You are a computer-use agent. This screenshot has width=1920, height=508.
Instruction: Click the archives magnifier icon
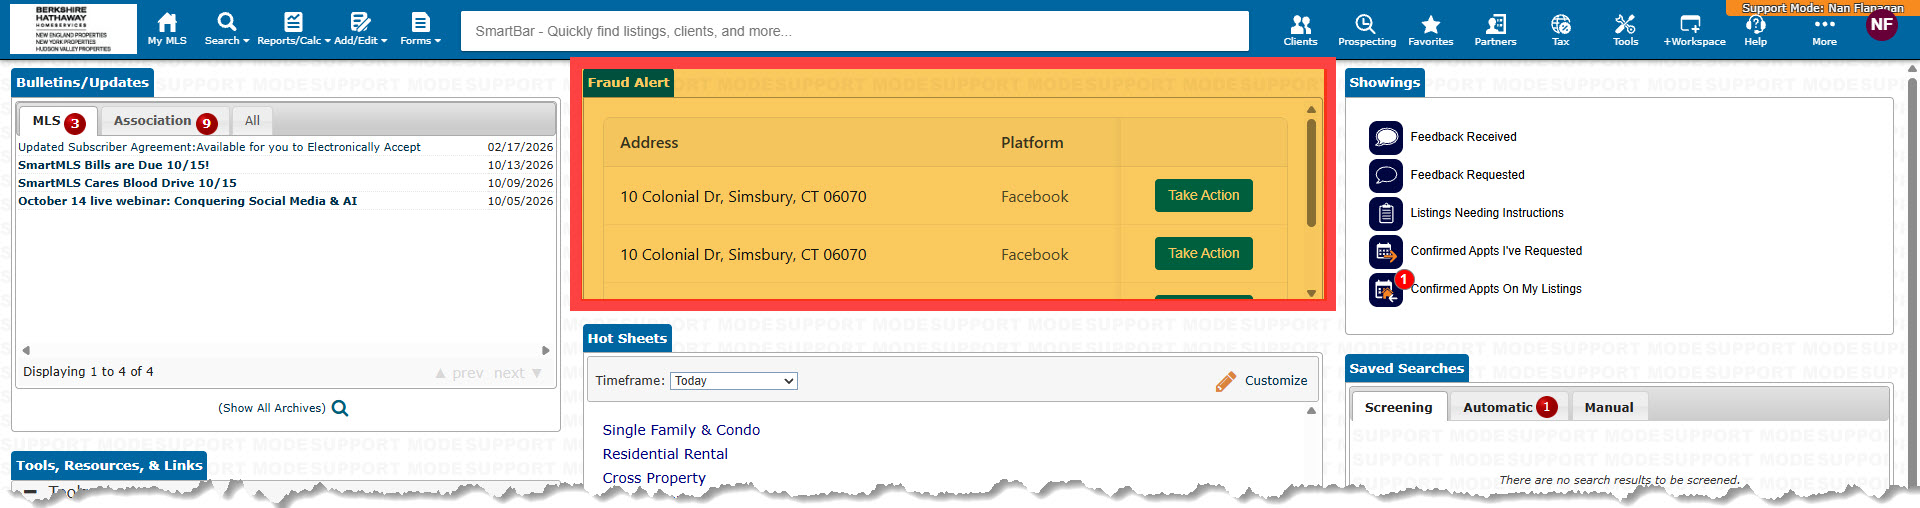[340, 408]
